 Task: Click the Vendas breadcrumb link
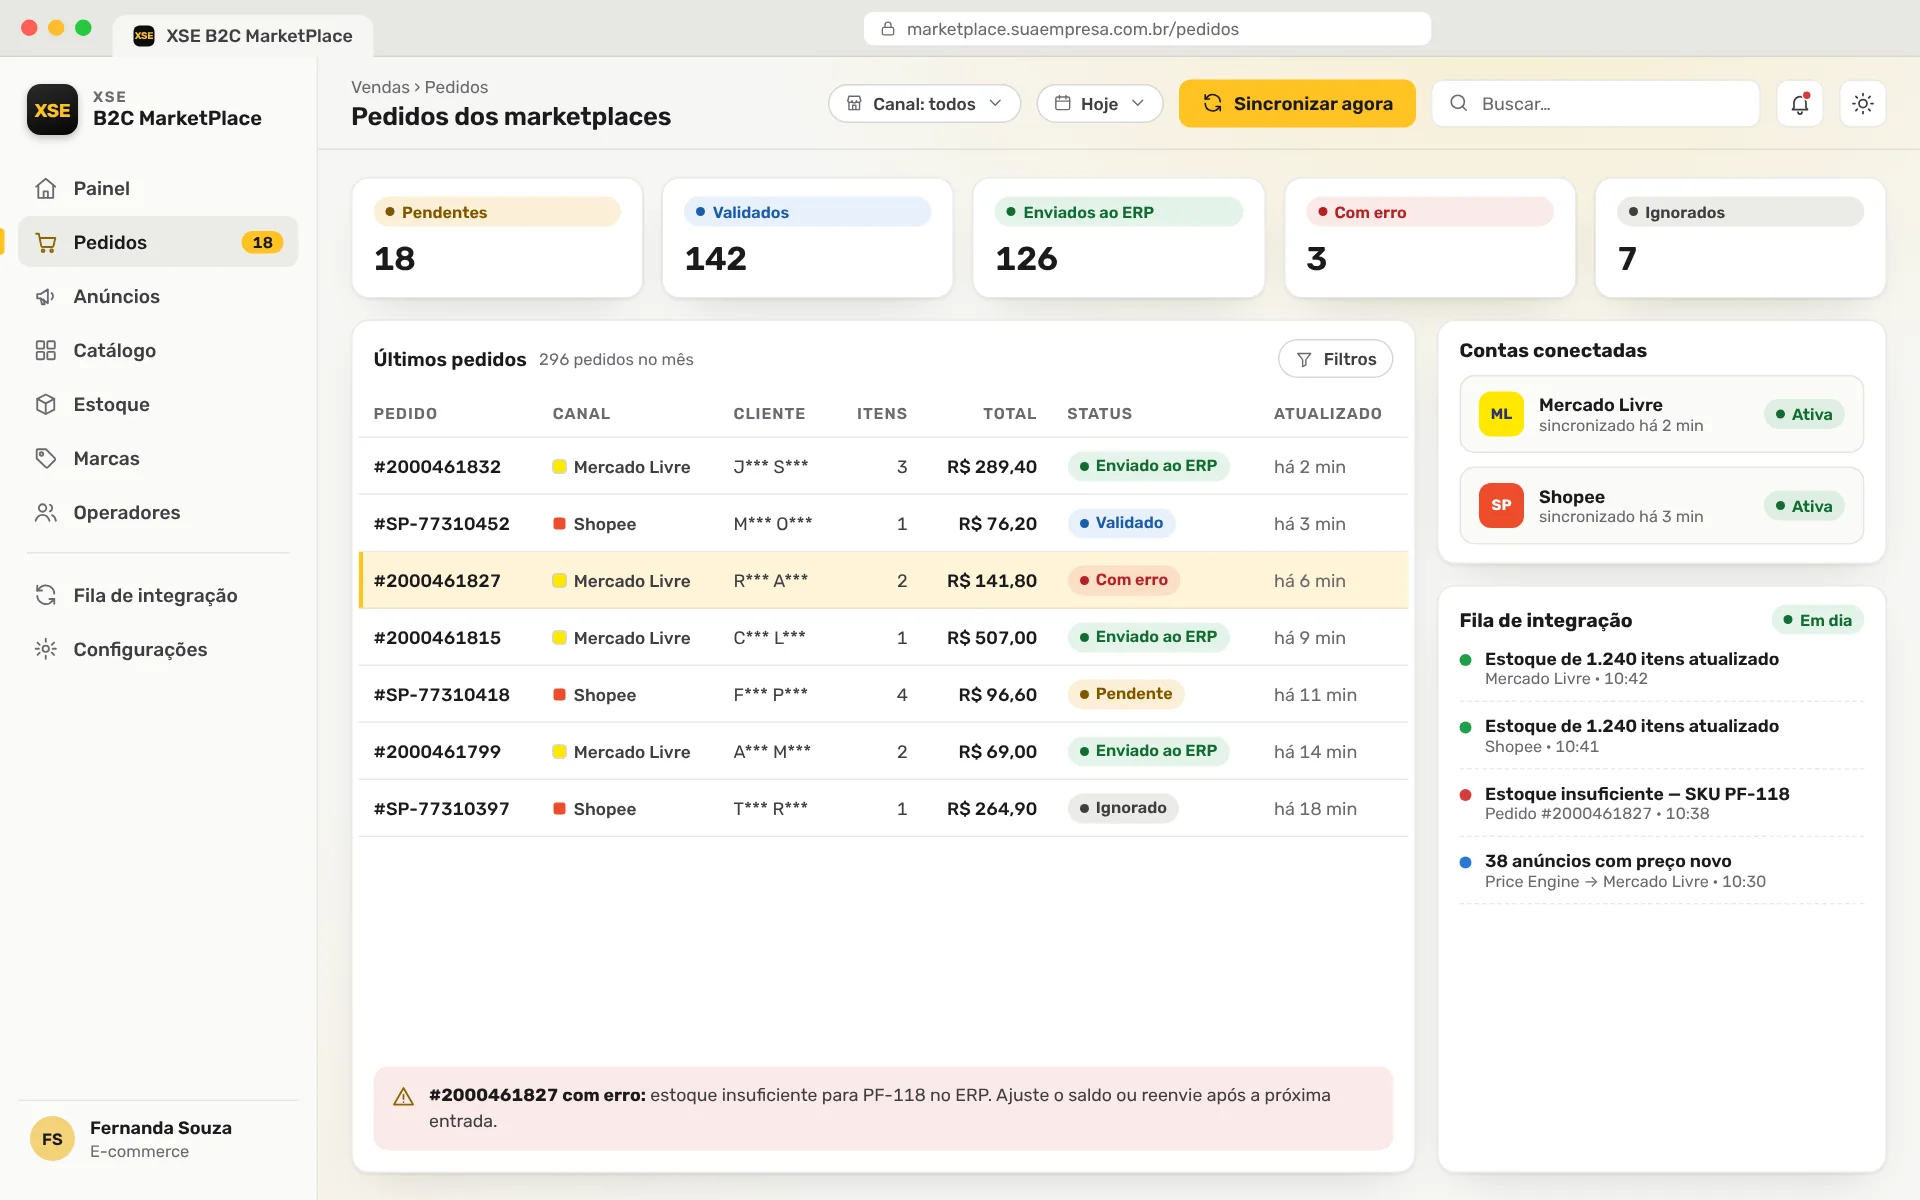tap(380, 87)
